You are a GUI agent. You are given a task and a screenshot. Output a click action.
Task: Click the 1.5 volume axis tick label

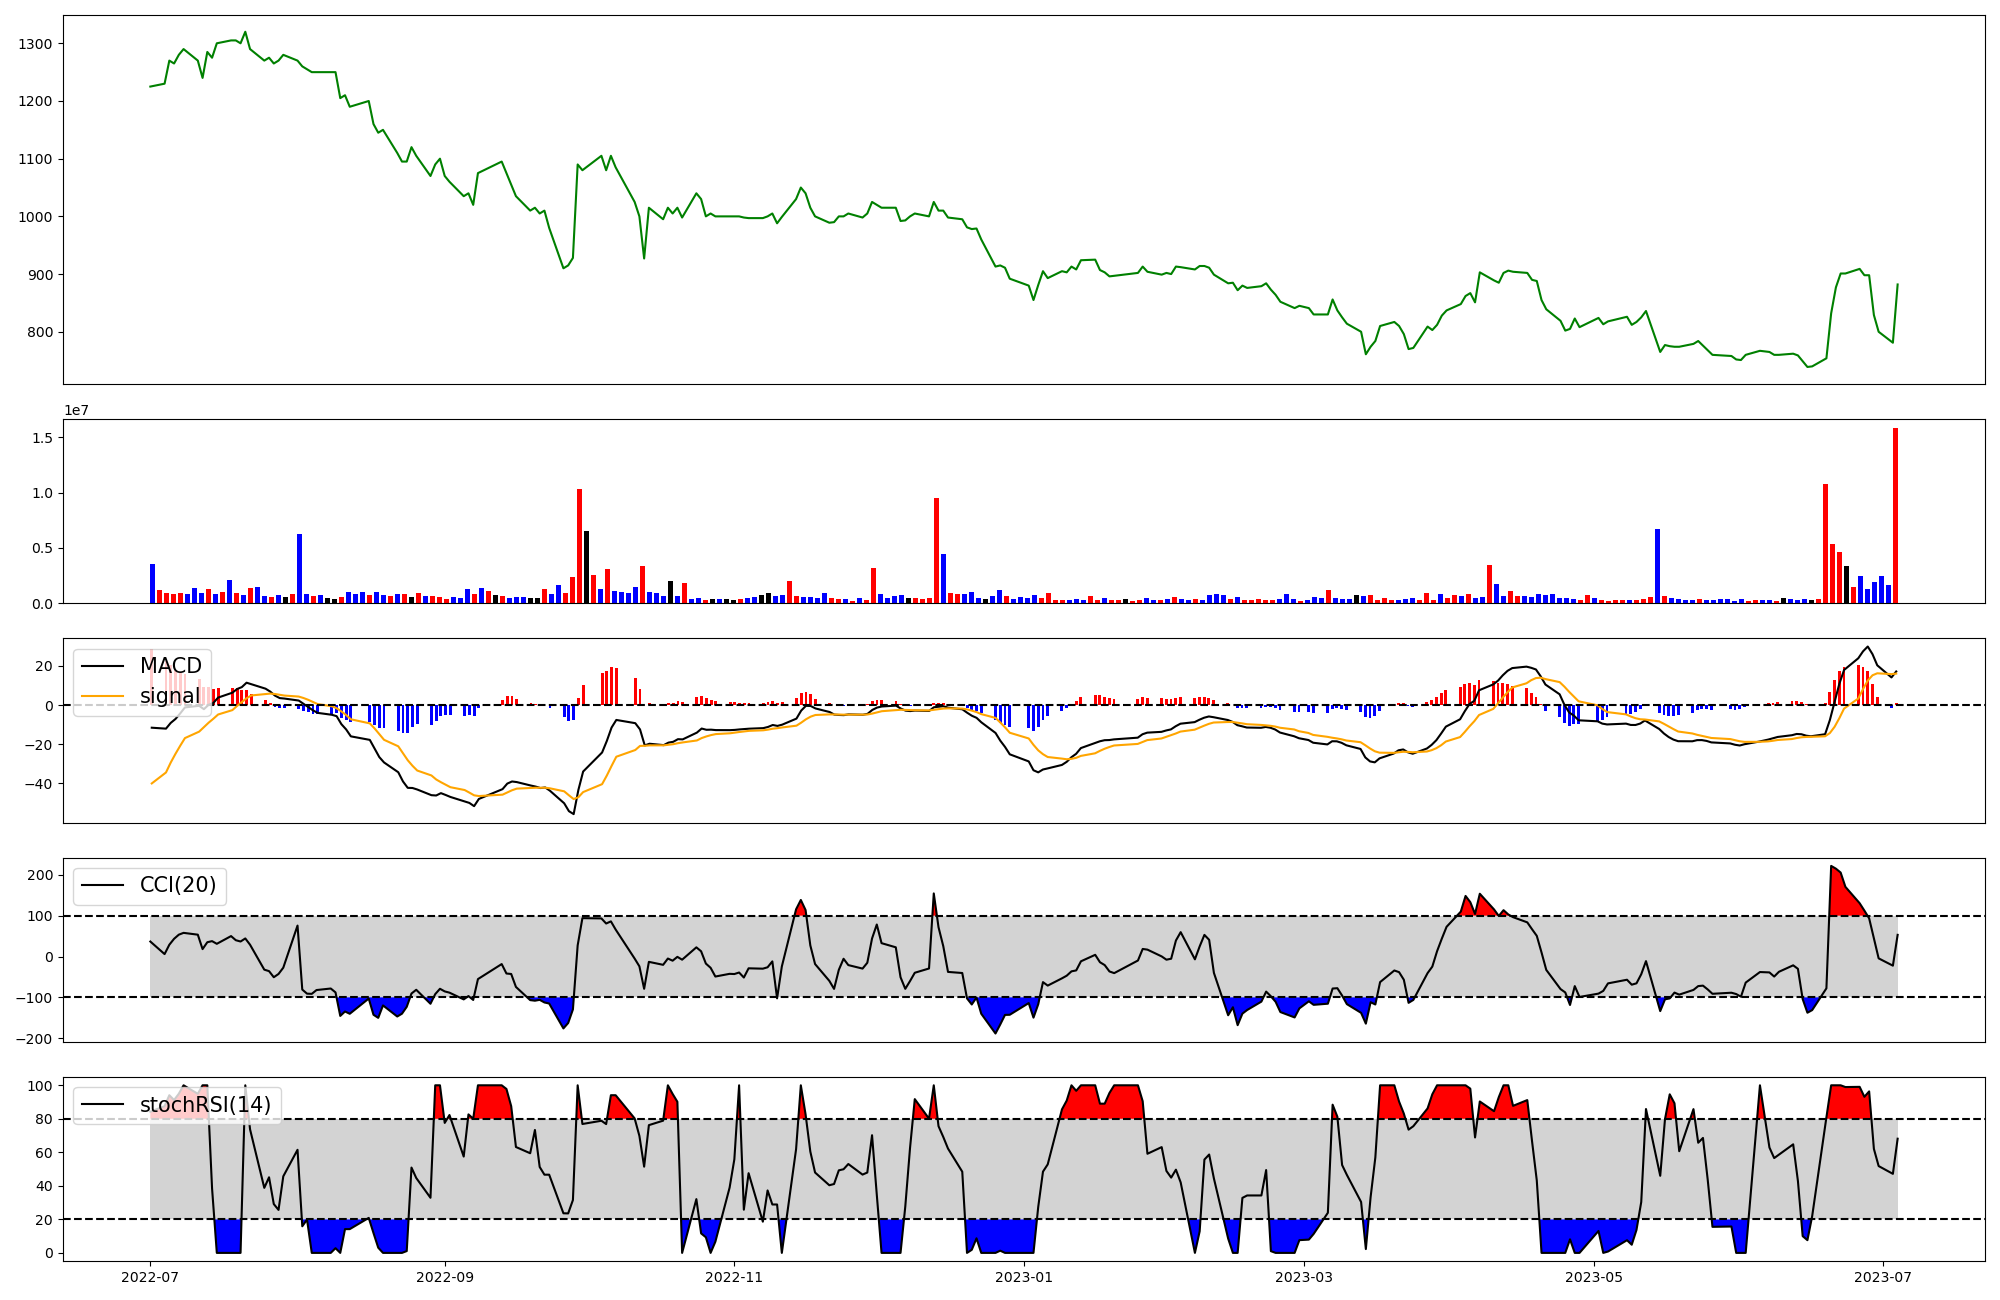pyautogui.click(x=44, y=438)
